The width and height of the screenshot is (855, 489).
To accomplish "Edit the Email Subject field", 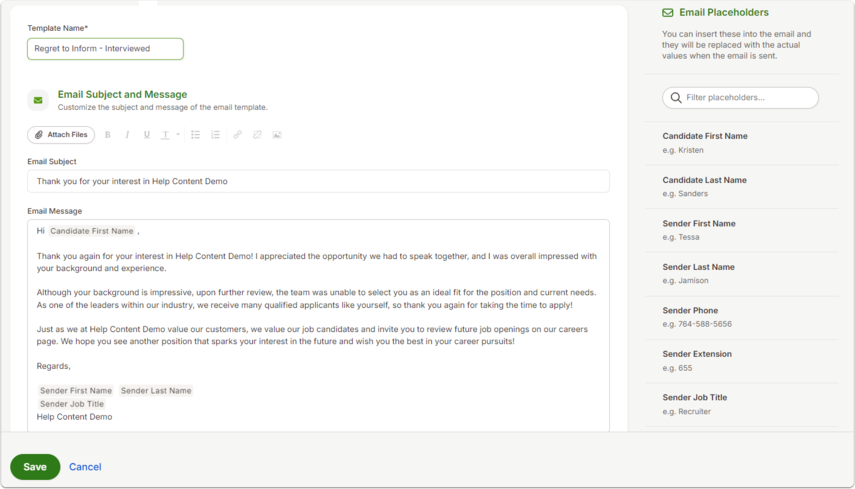I will (318, 181).
